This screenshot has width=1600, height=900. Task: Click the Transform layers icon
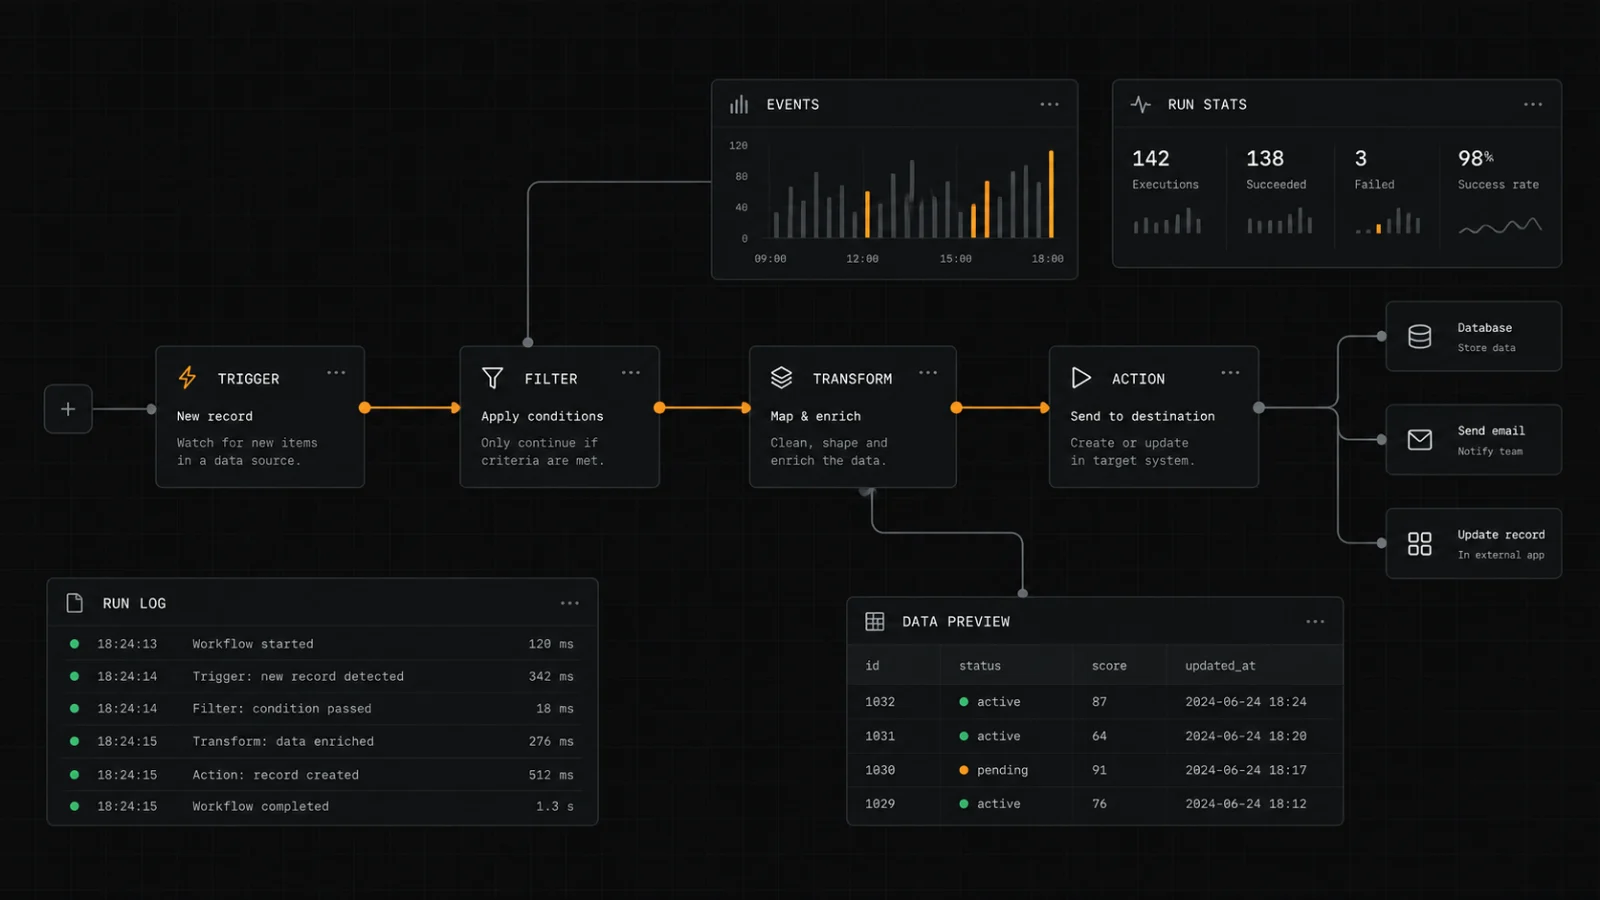[x=781, y=378]
